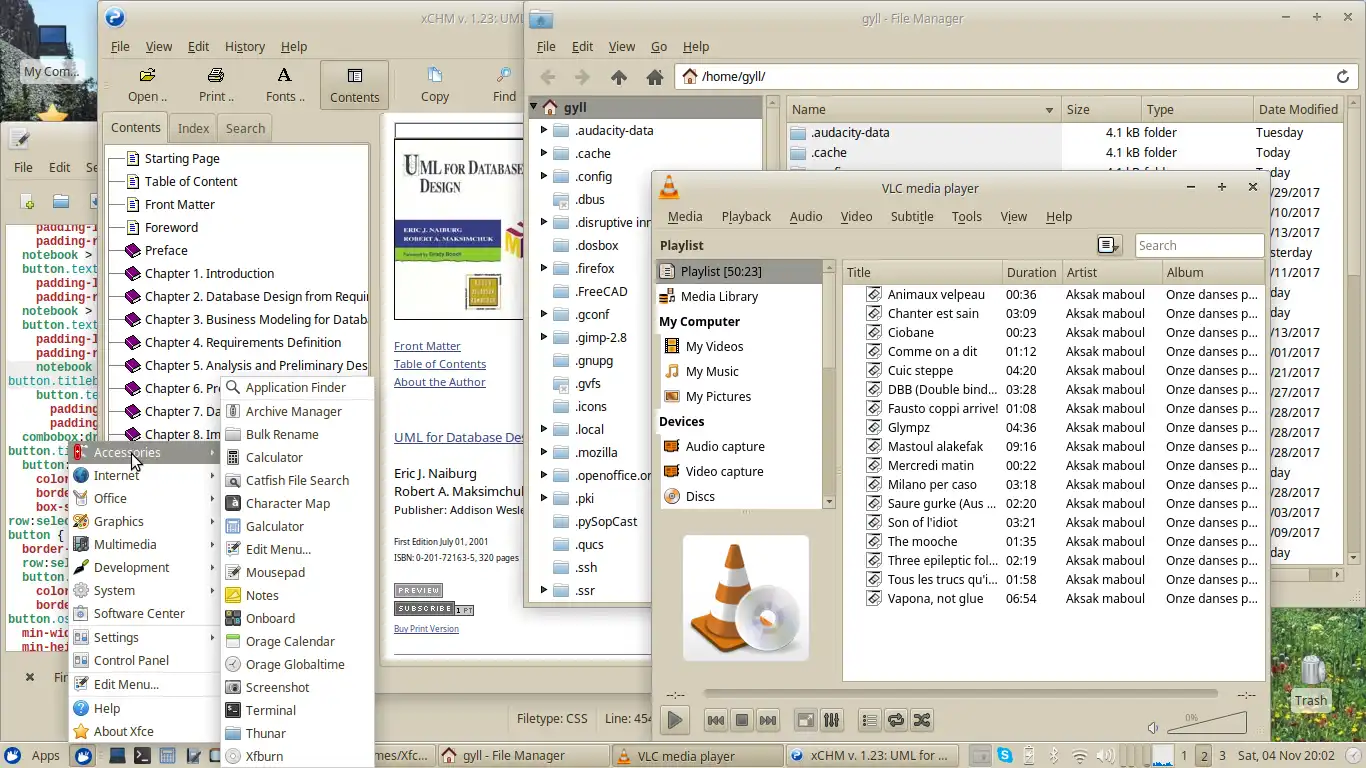Click VLC previous track button
This screenshot has height=768, width=1366.
point(716,720)
